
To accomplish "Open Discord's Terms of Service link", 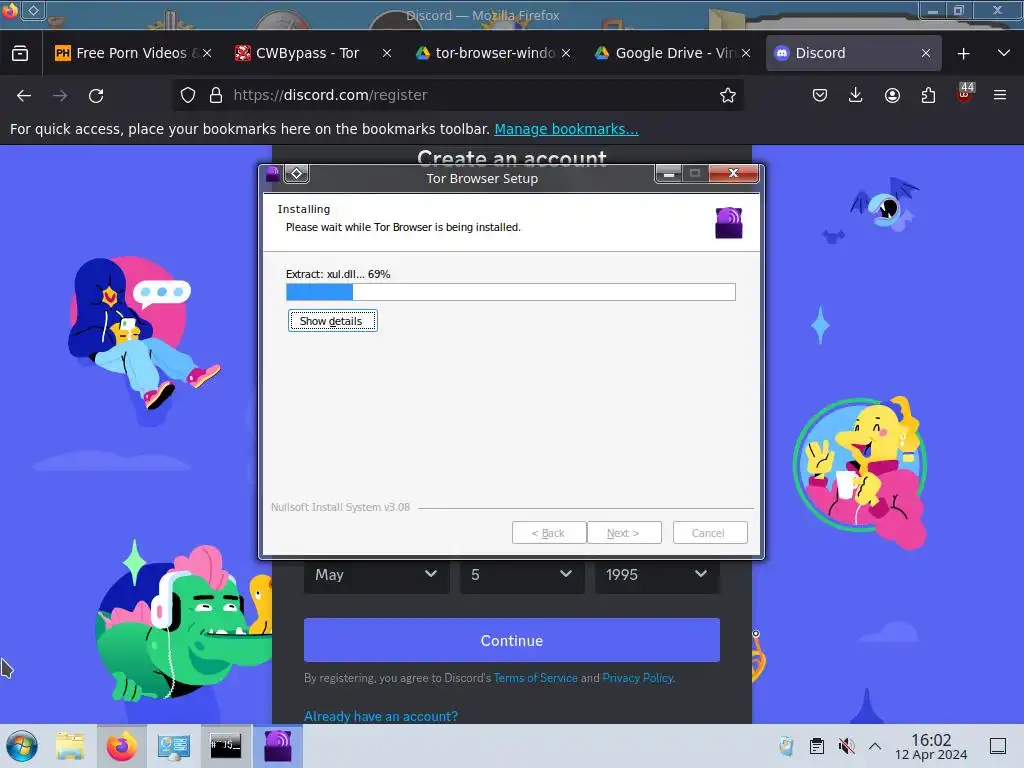I will coord(536,678).
